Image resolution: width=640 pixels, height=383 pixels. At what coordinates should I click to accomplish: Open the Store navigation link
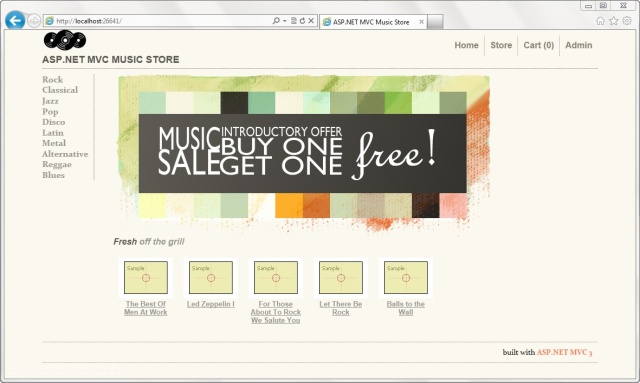coord(501,45)
